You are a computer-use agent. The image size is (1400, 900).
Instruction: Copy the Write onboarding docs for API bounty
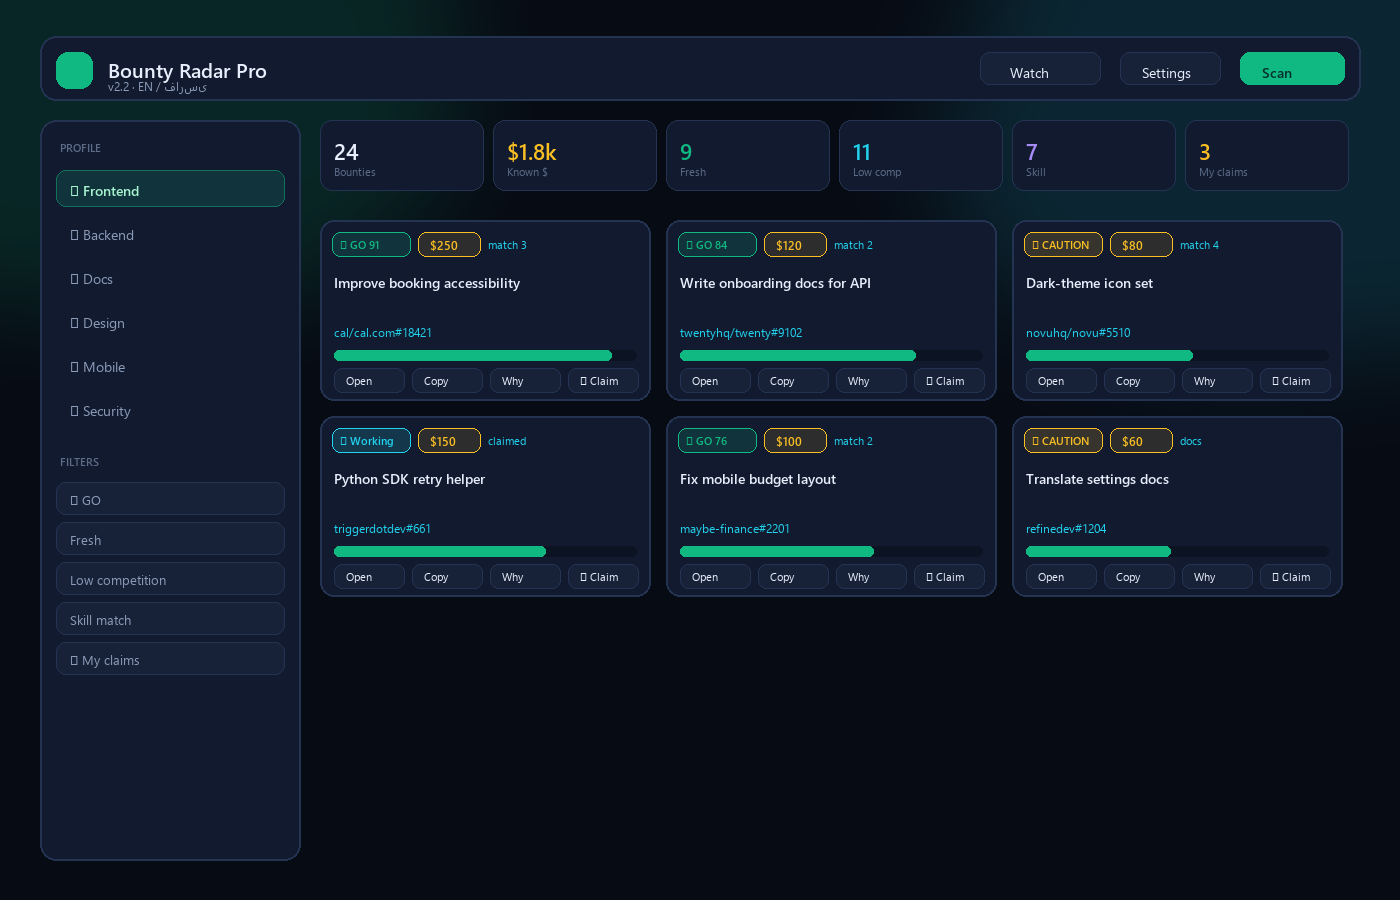(793, 381)
